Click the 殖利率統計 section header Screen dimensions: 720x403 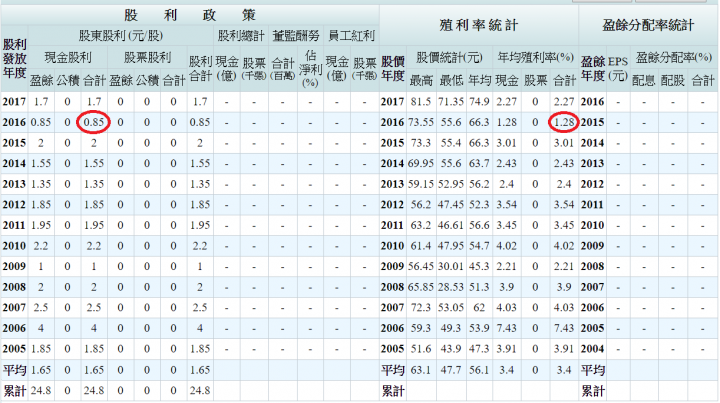pos(478,25)
